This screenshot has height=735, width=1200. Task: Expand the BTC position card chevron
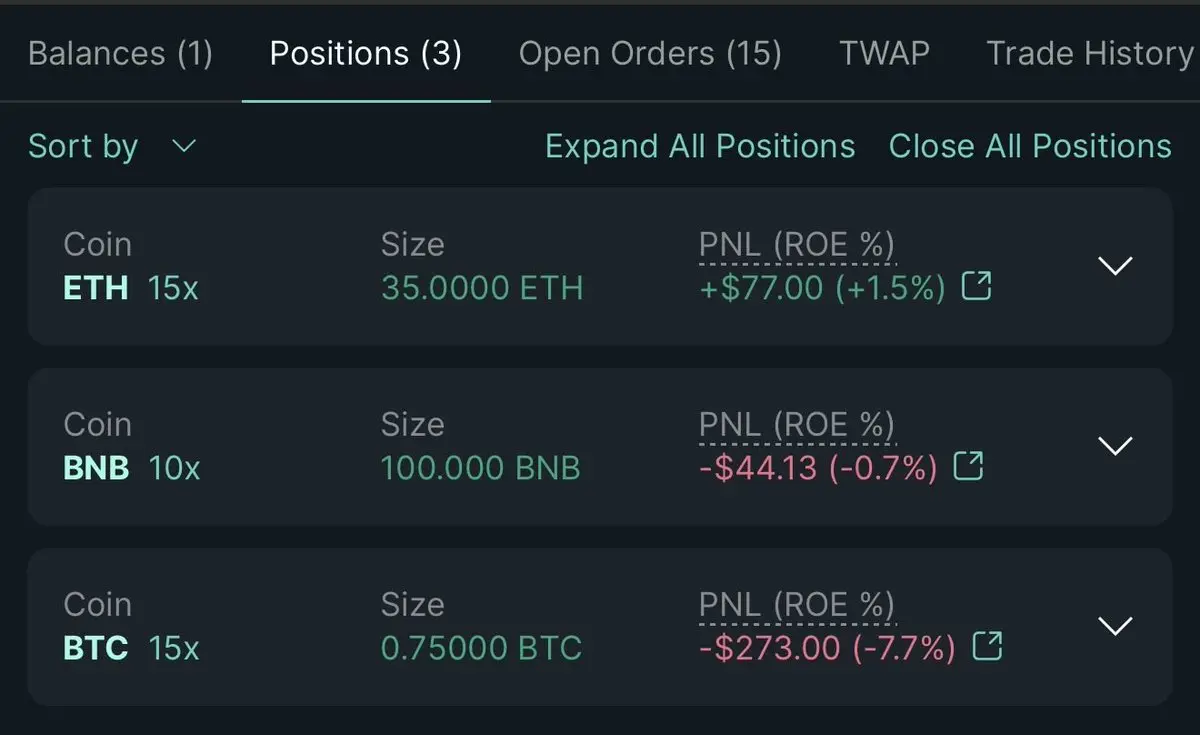pos(1115,625)
